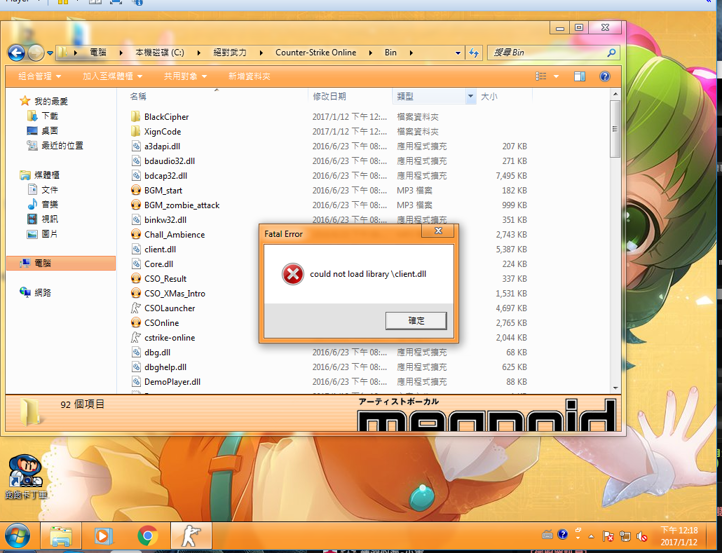Viewport: 722px width, 553px height.
Task: Open the view options dropdown arrow
Action: [x=556, y=76]
